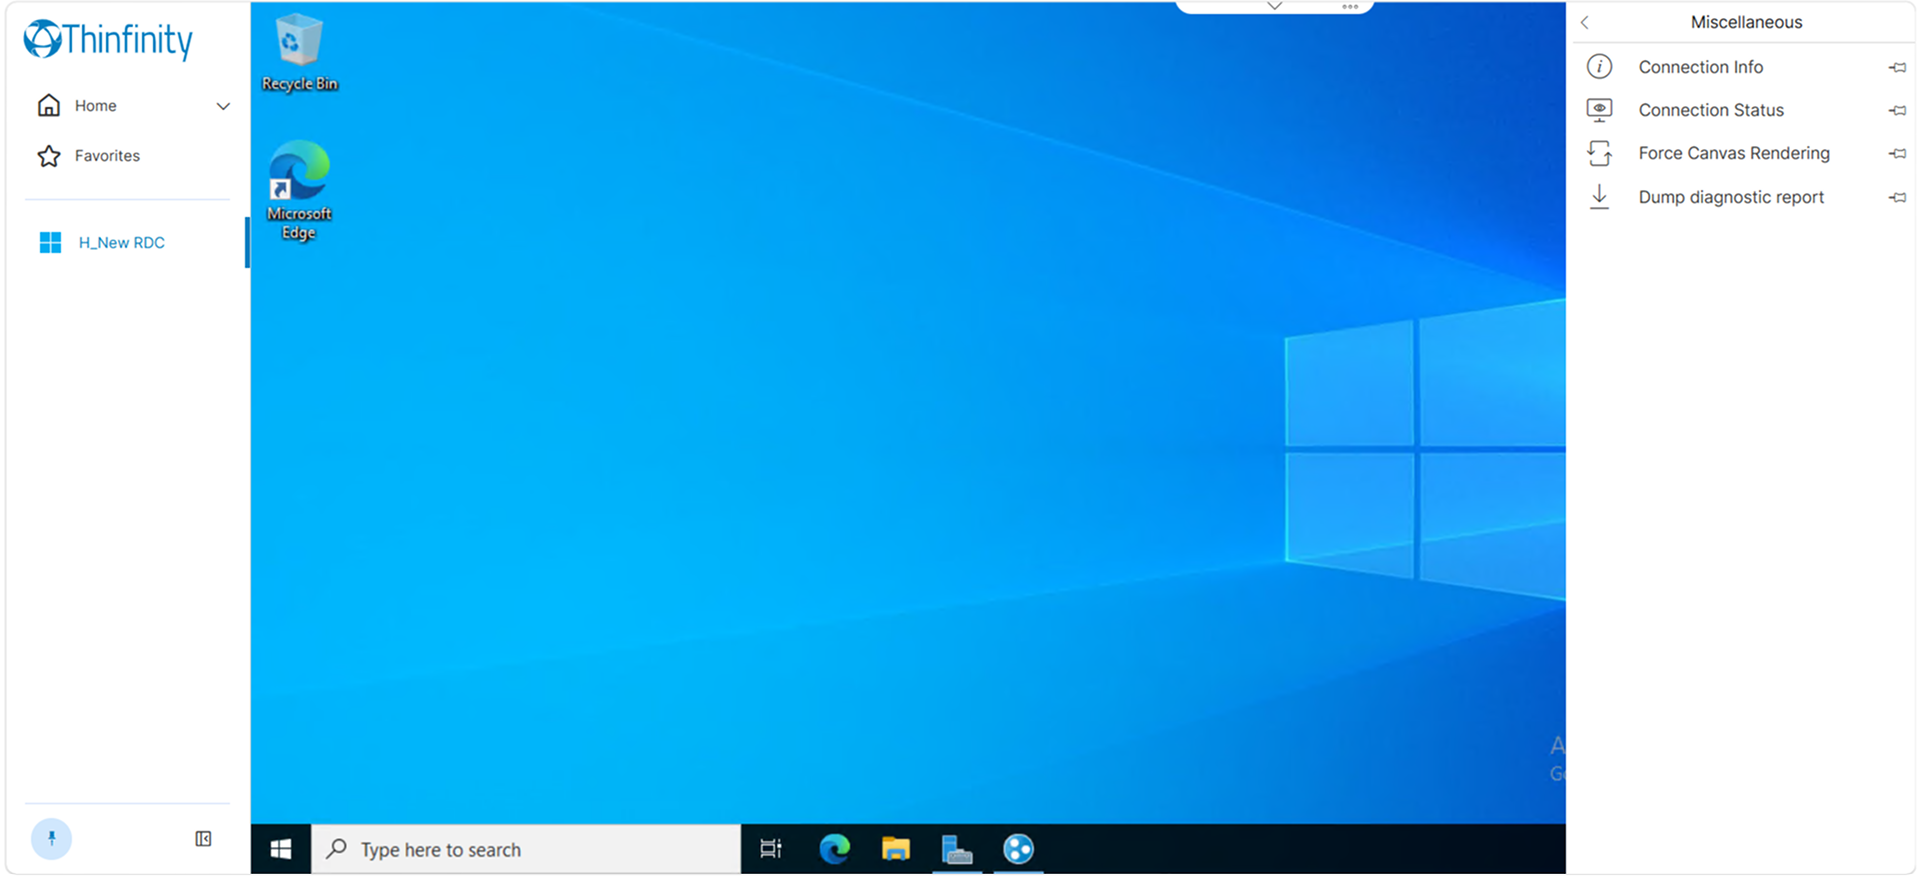Click the Home house icon
The height and width of the screenshot is (877, 1920).
click(x=49, y=106)
